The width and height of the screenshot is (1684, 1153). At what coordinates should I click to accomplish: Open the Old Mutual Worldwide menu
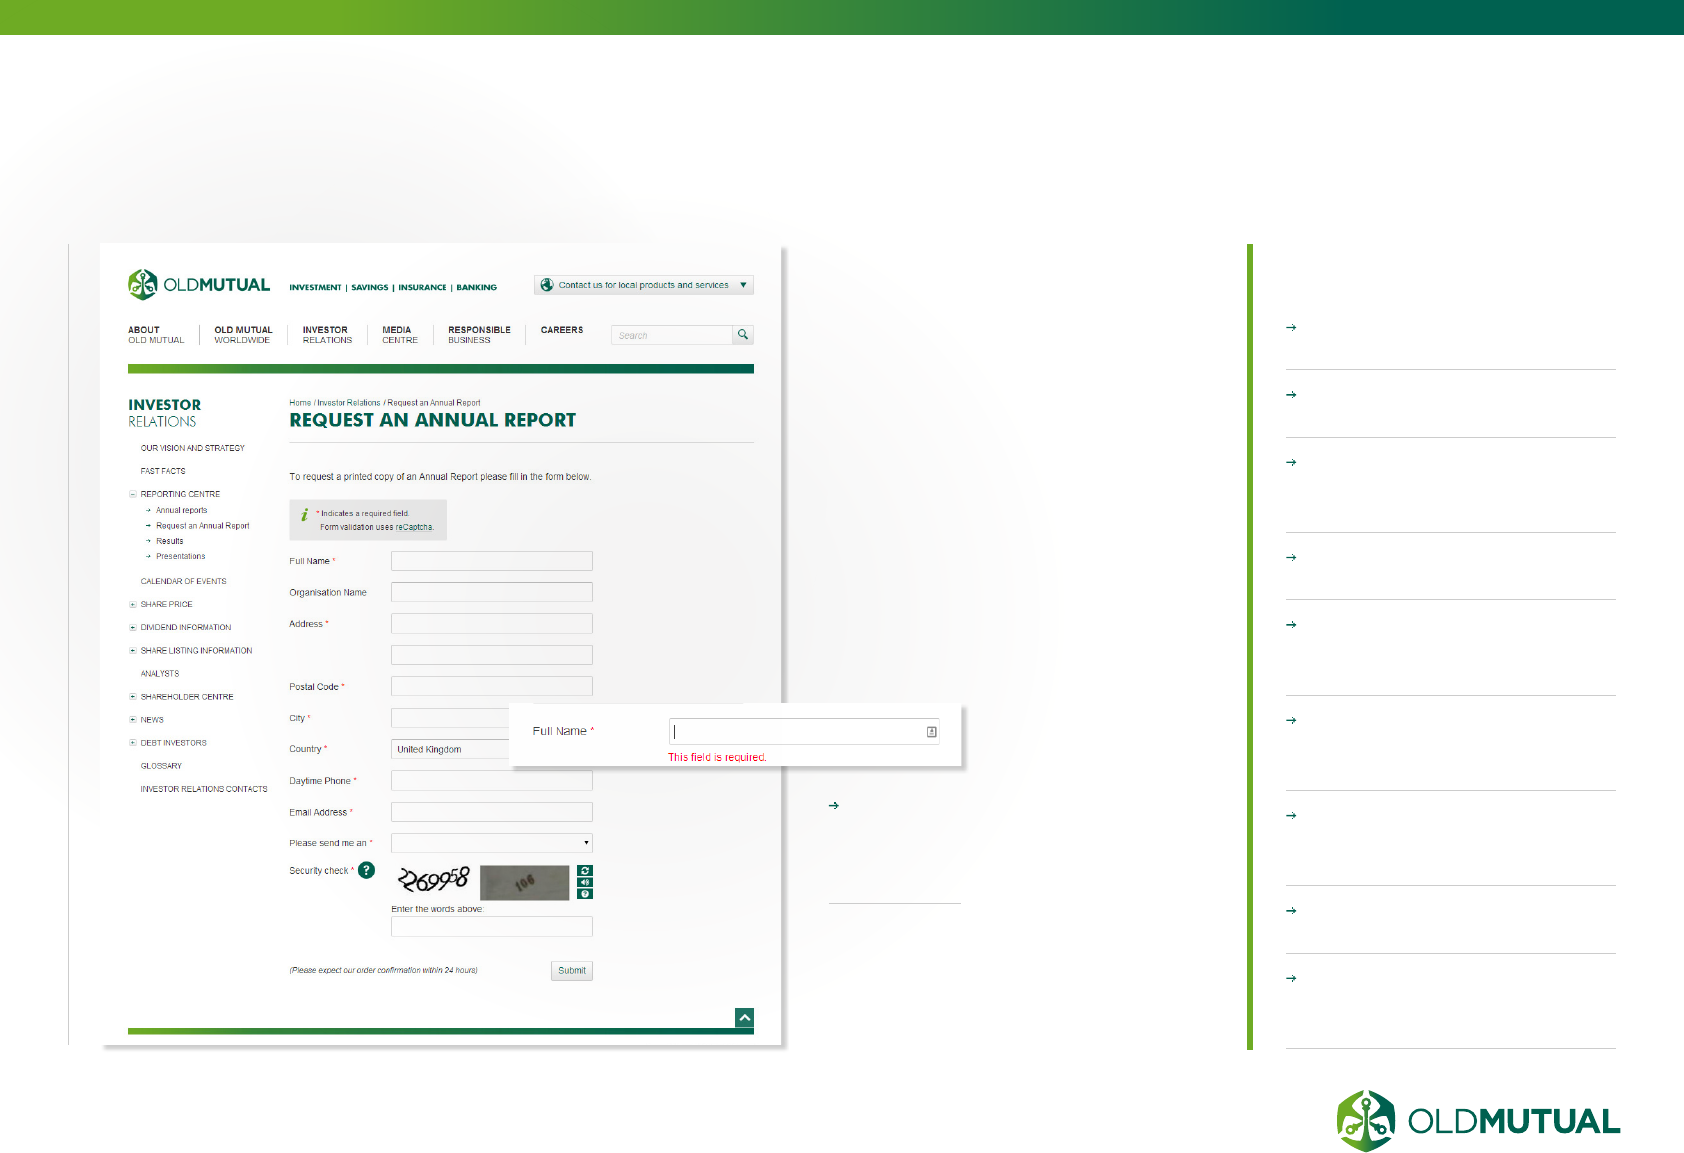pyautogui.click(x=243, y=335)
